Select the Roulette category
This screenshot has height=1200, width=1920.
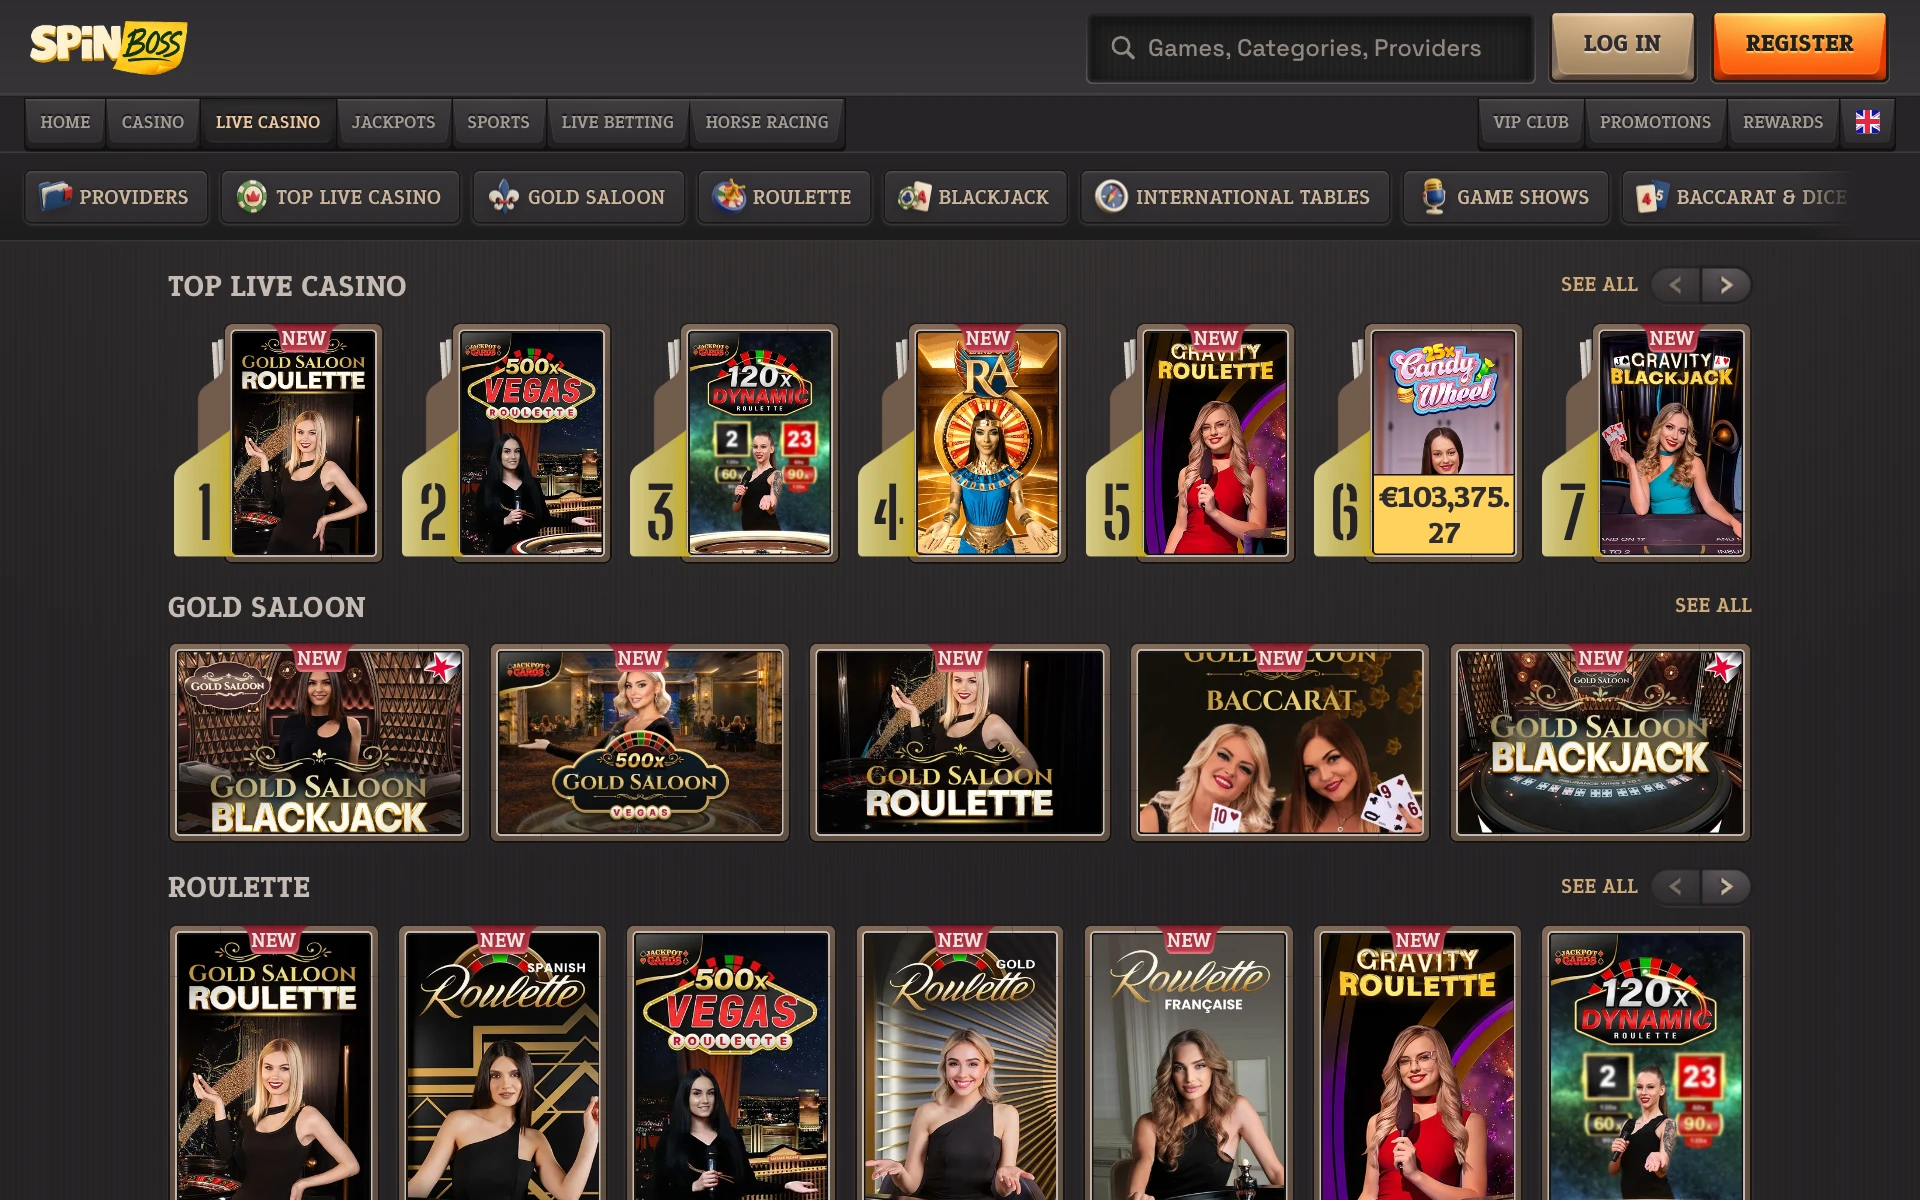coord(783,197)
